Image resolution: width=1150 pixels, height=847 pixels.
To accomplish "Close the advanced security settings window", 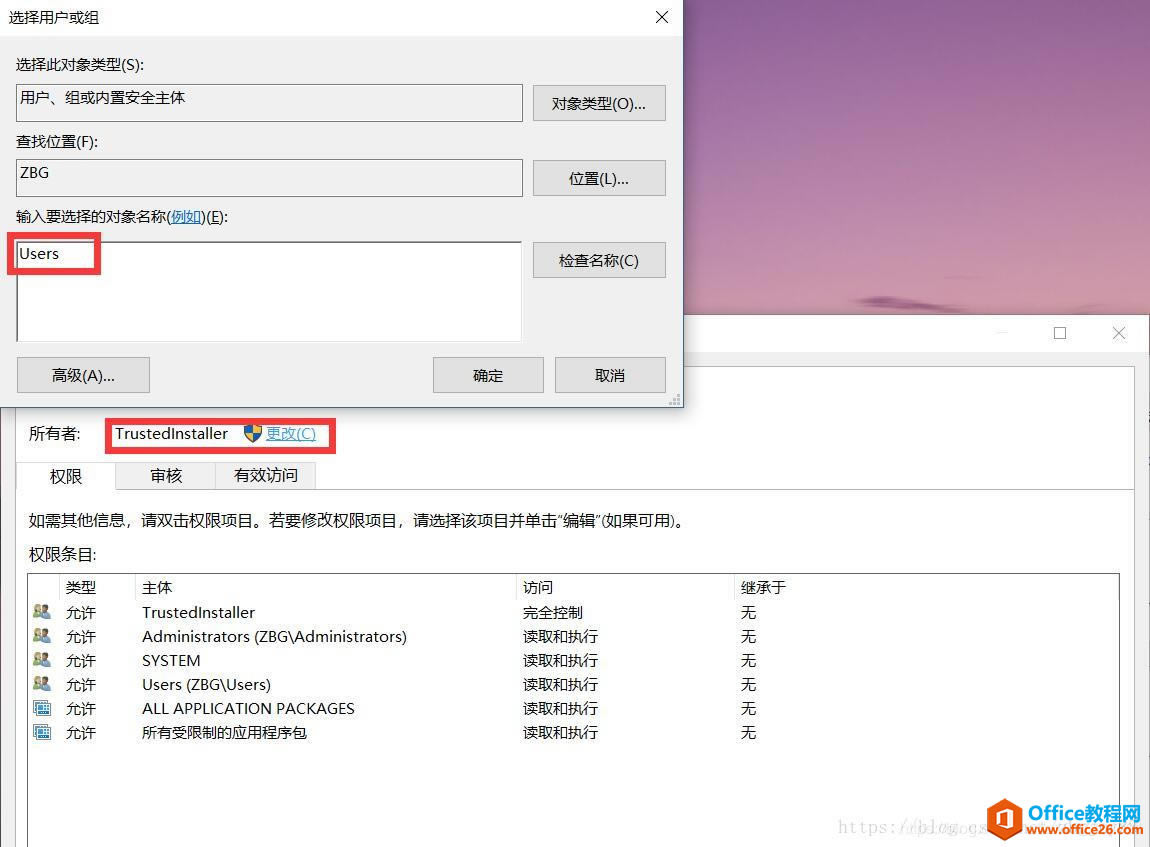I will click(x=1118, y=333).
